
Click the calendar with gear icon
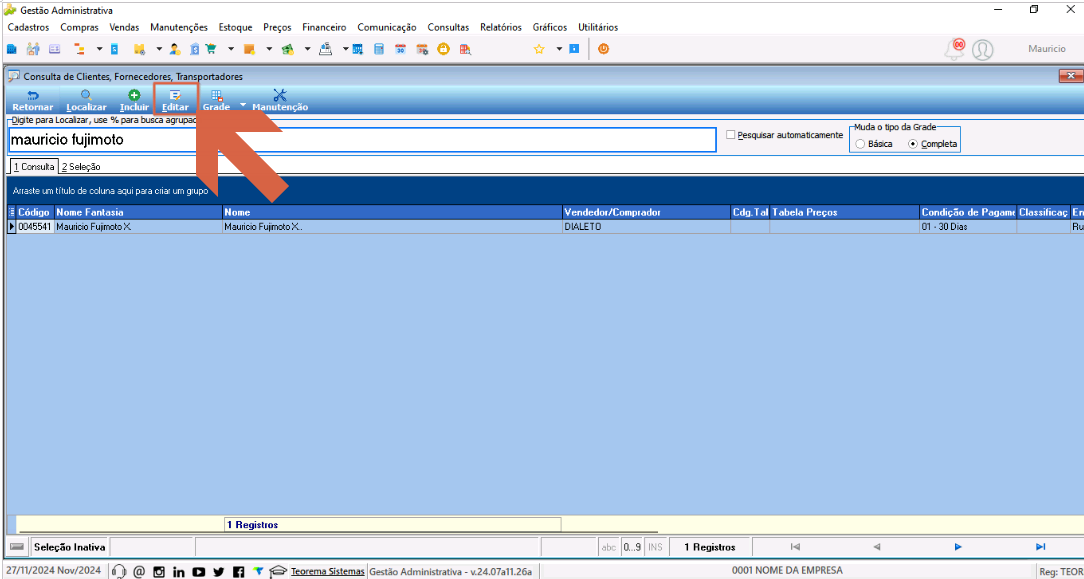[x=422, y=49]
